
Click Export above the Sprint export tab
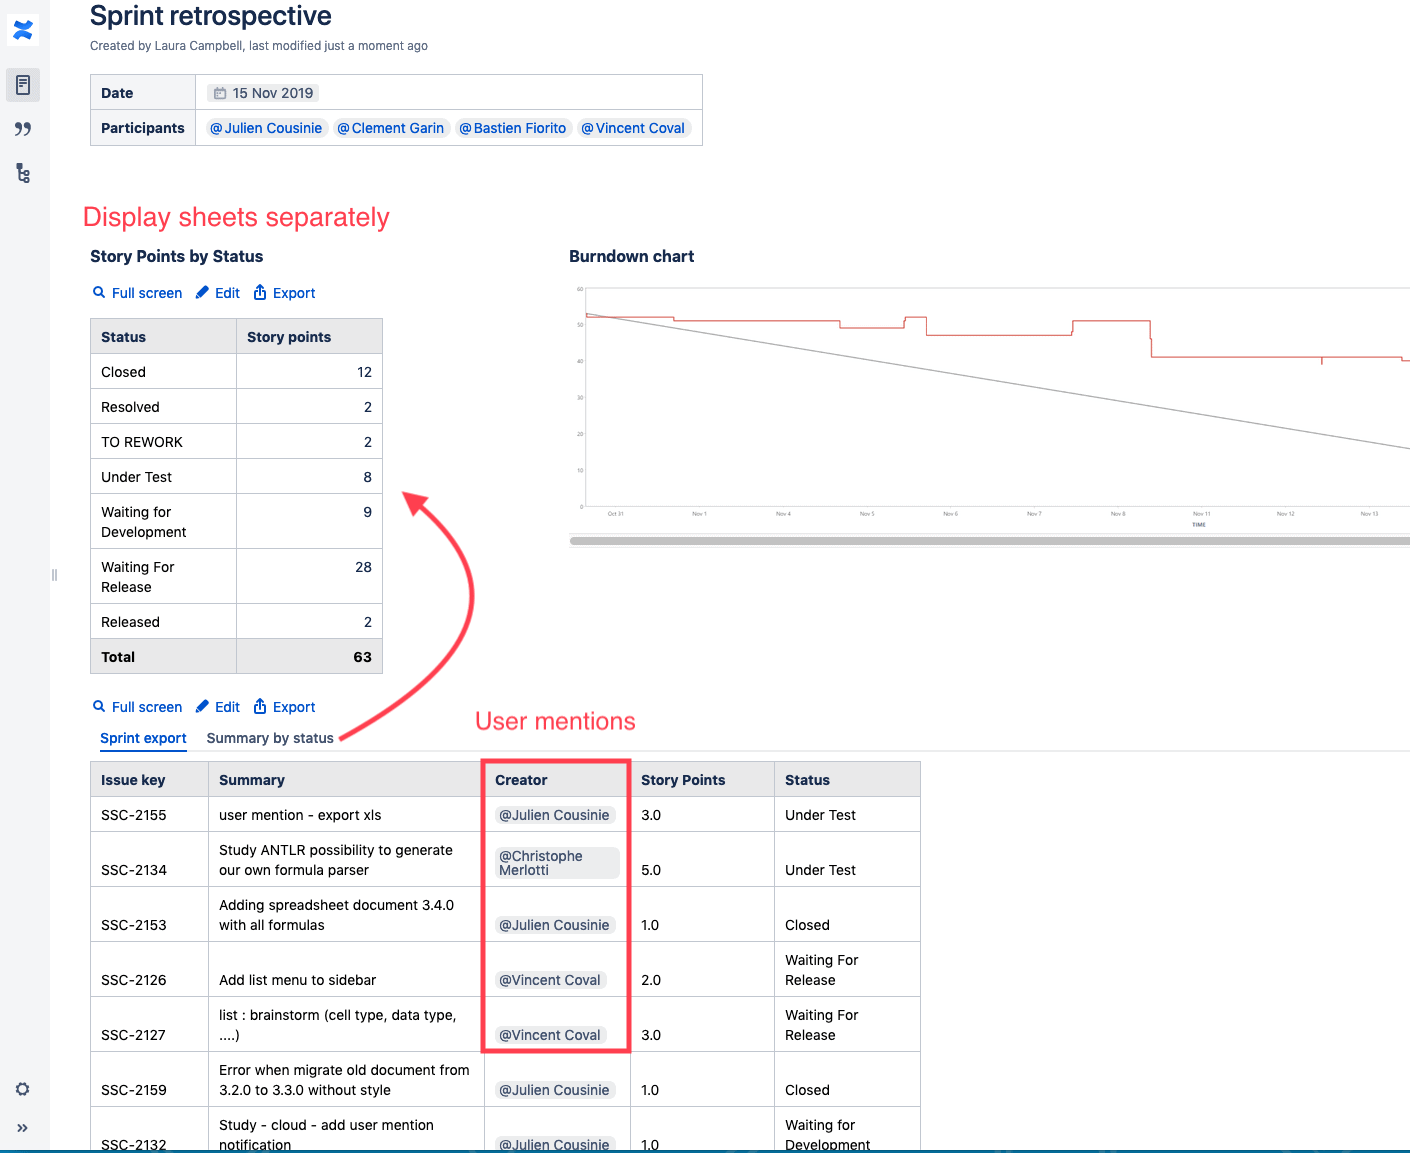(284, 707)
